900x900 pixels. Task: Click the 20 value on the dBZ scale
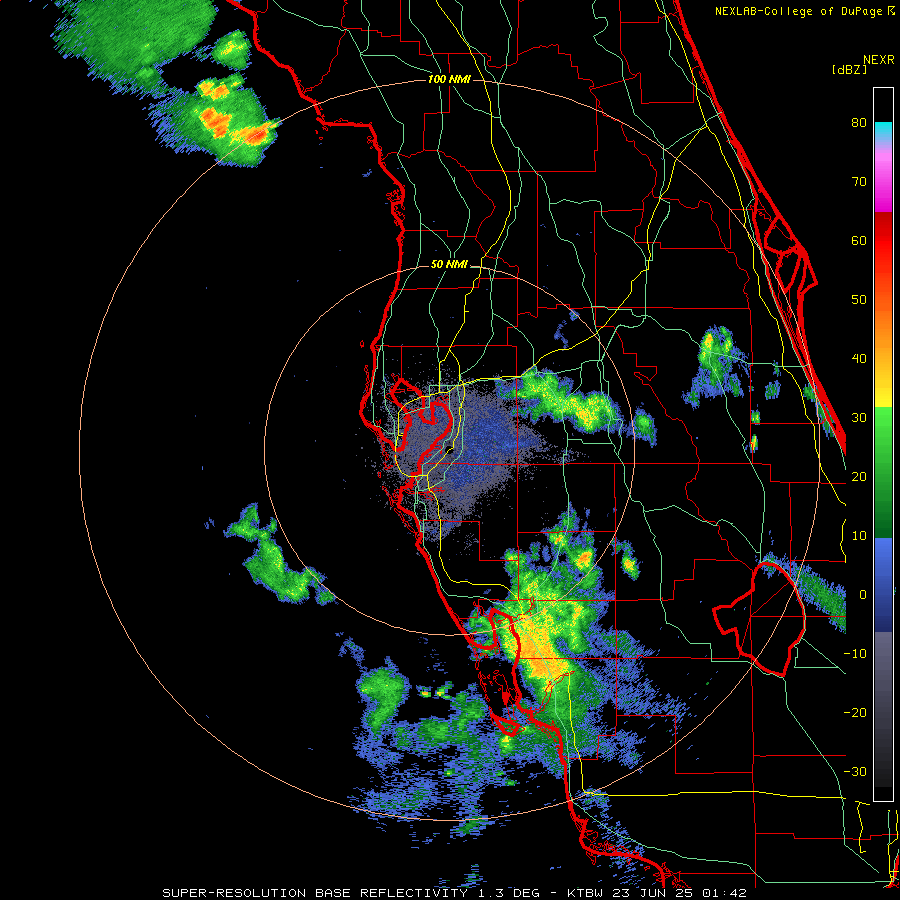coord(859,476)
